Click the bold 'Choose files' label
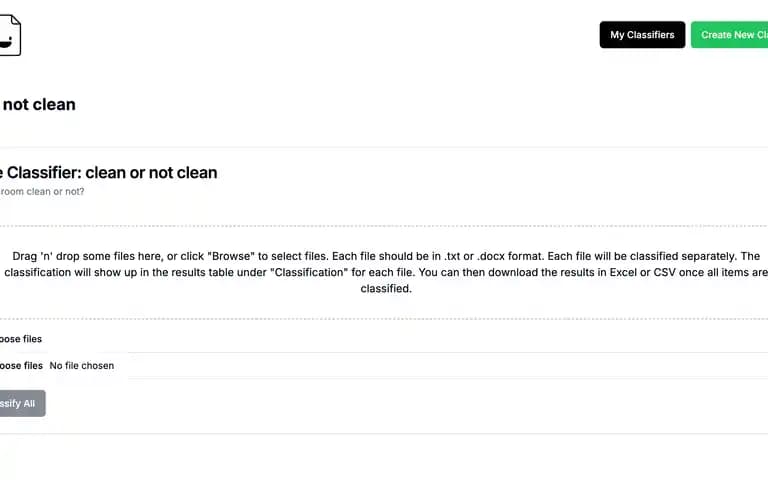This screenshot has width=768, height=480. [21, 339]
